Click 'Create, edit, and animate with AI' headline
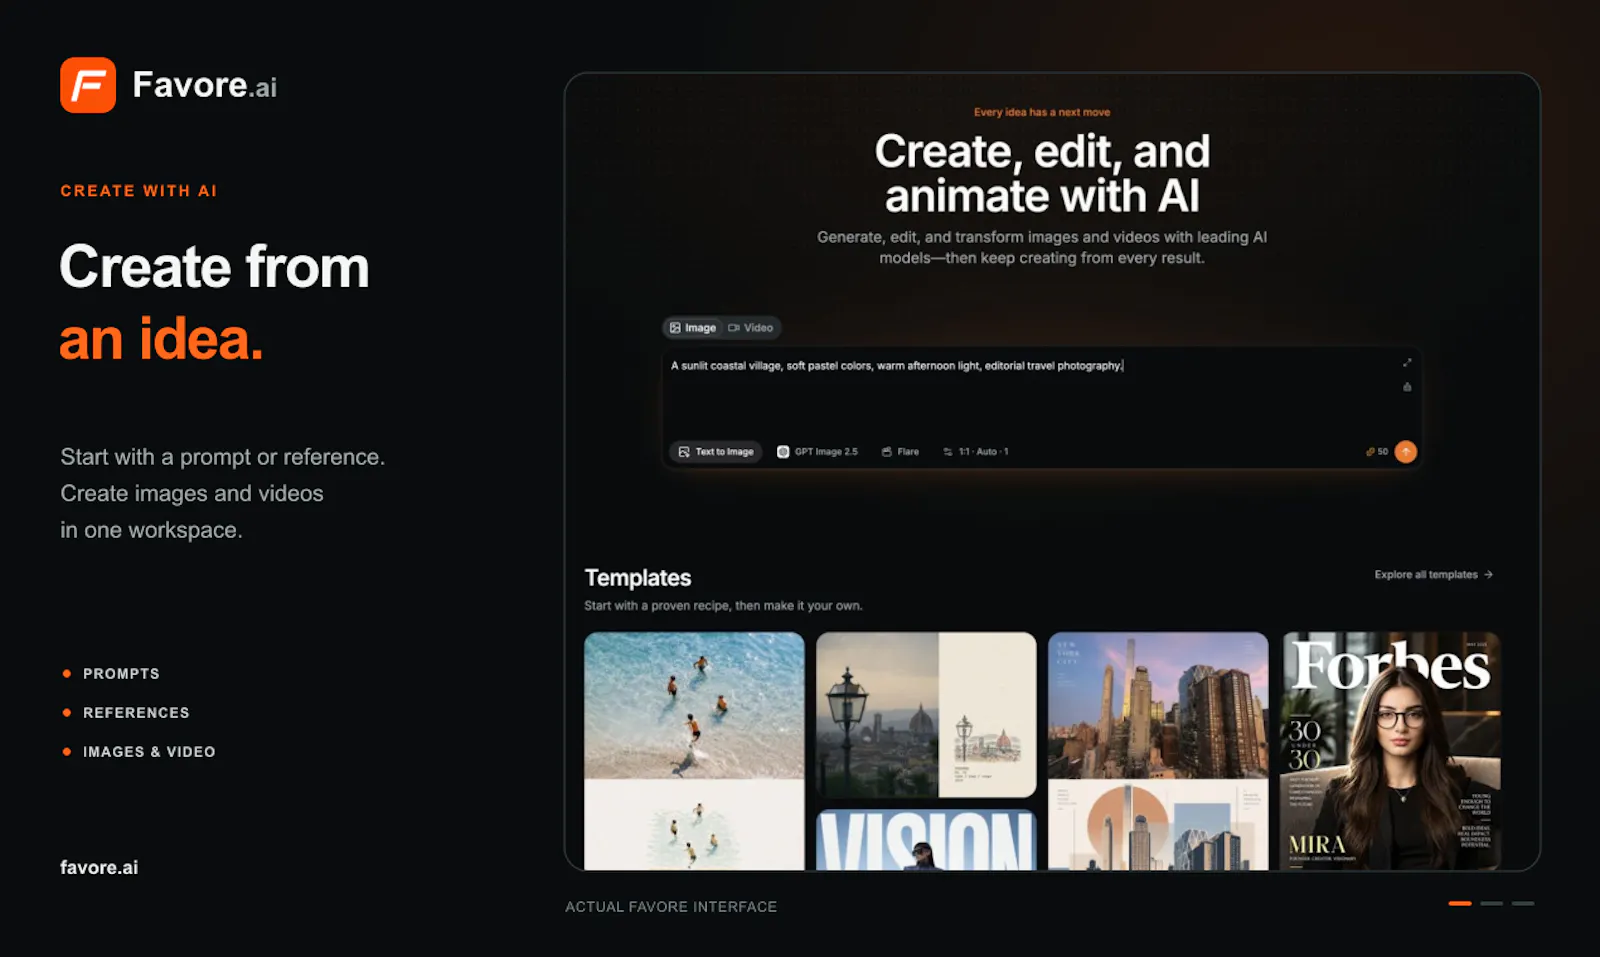Image resolution: width=1600 pixels, height=957 pixels. 1042,174
